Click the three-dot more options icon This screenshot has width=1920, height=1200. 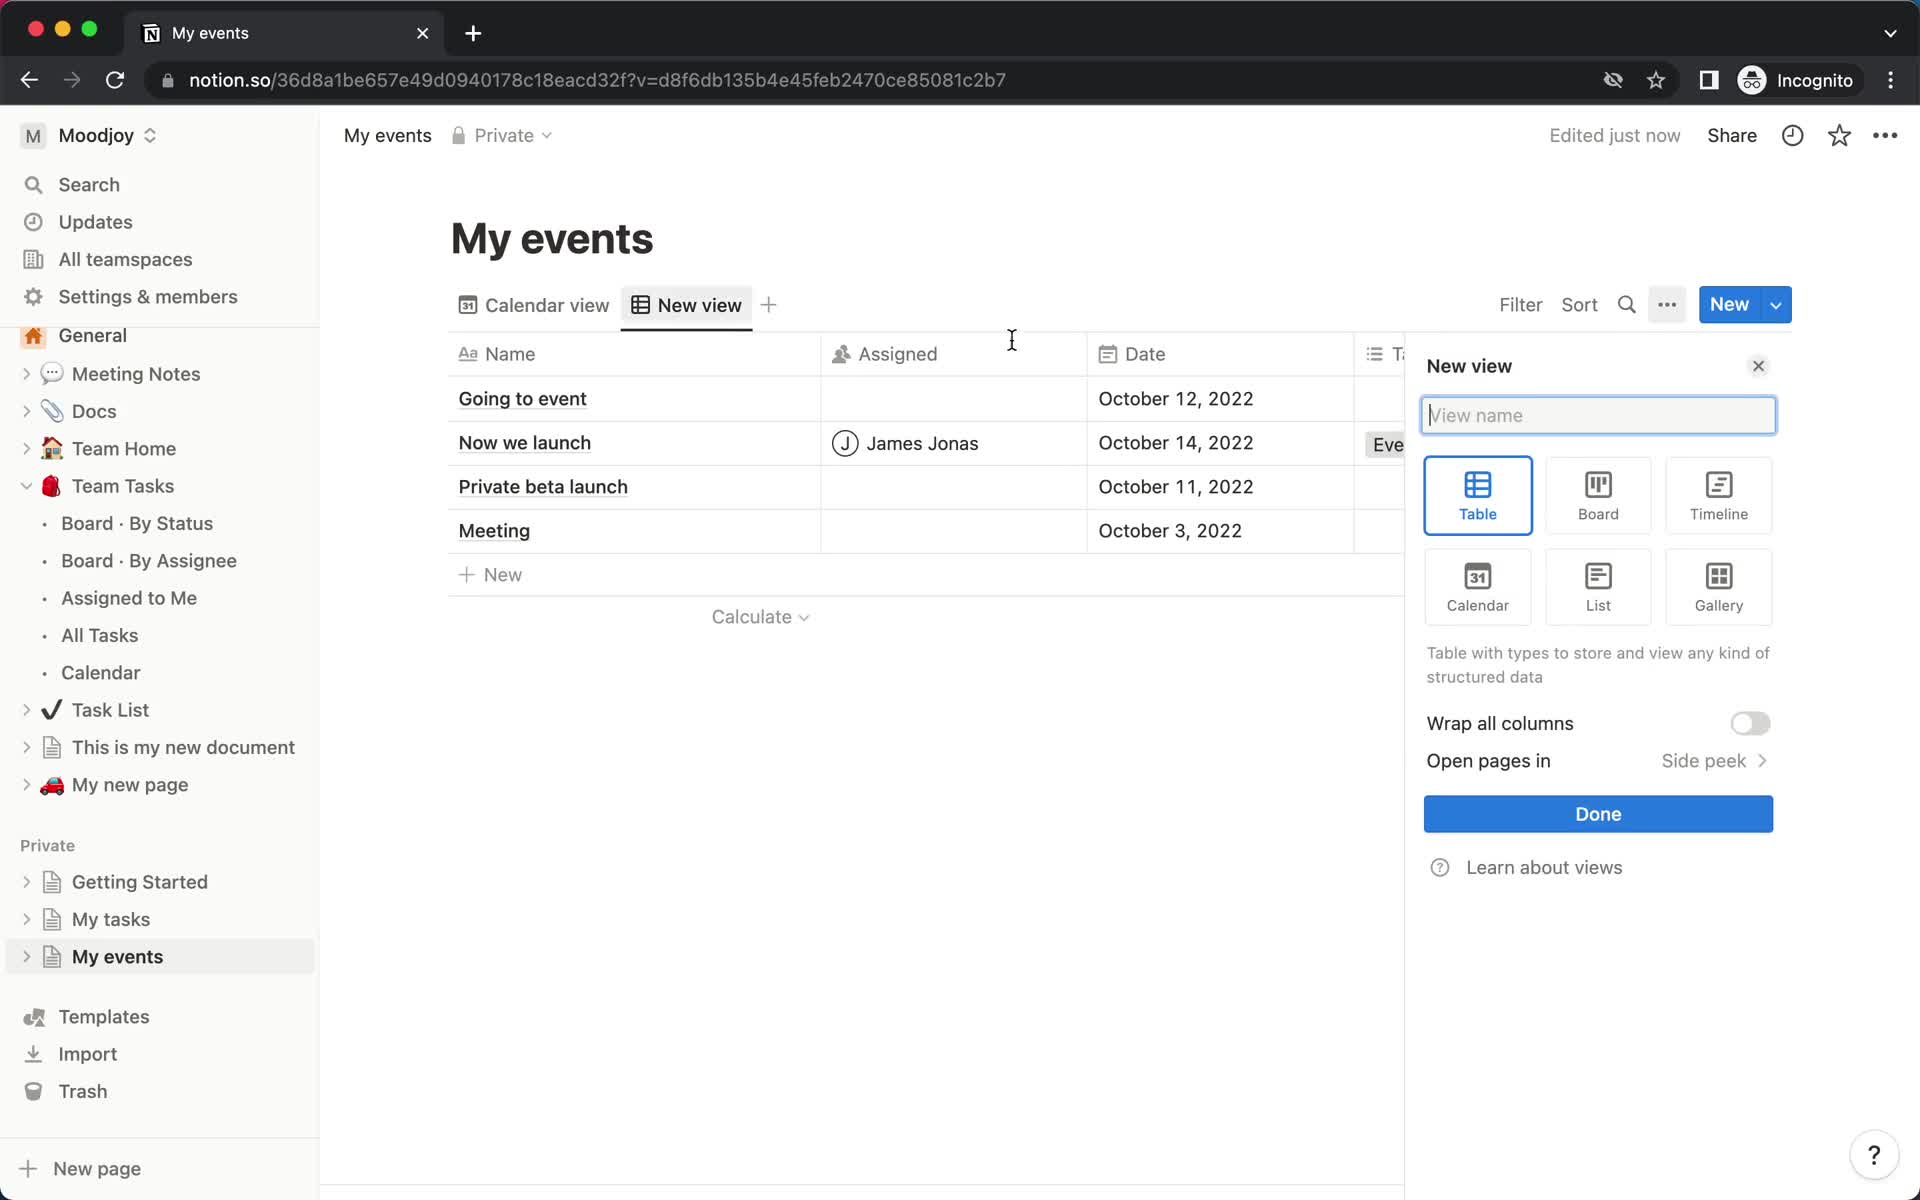pos(1667,304)
